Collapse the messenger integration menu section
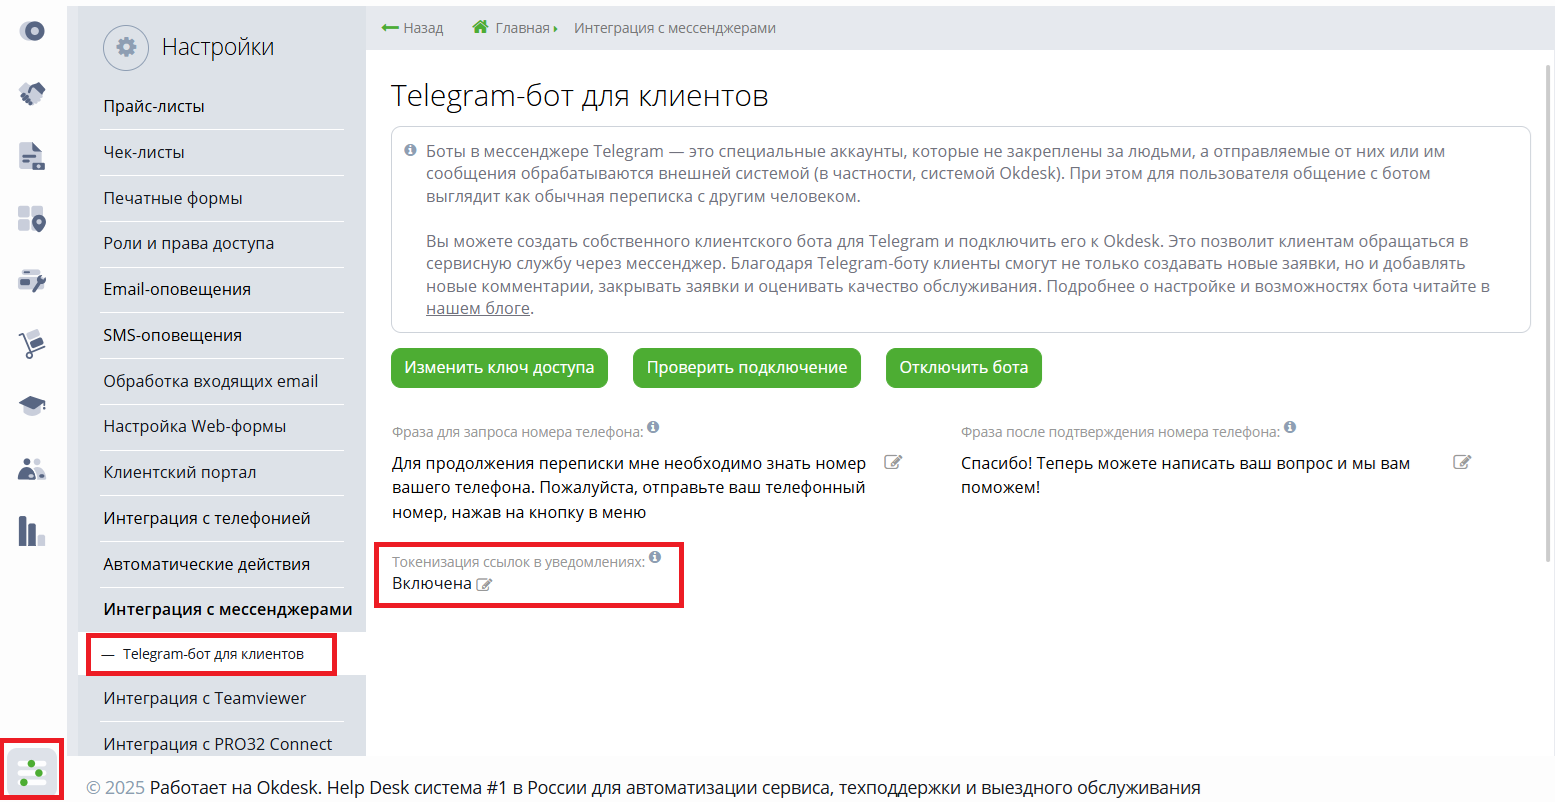 point(227,609)
